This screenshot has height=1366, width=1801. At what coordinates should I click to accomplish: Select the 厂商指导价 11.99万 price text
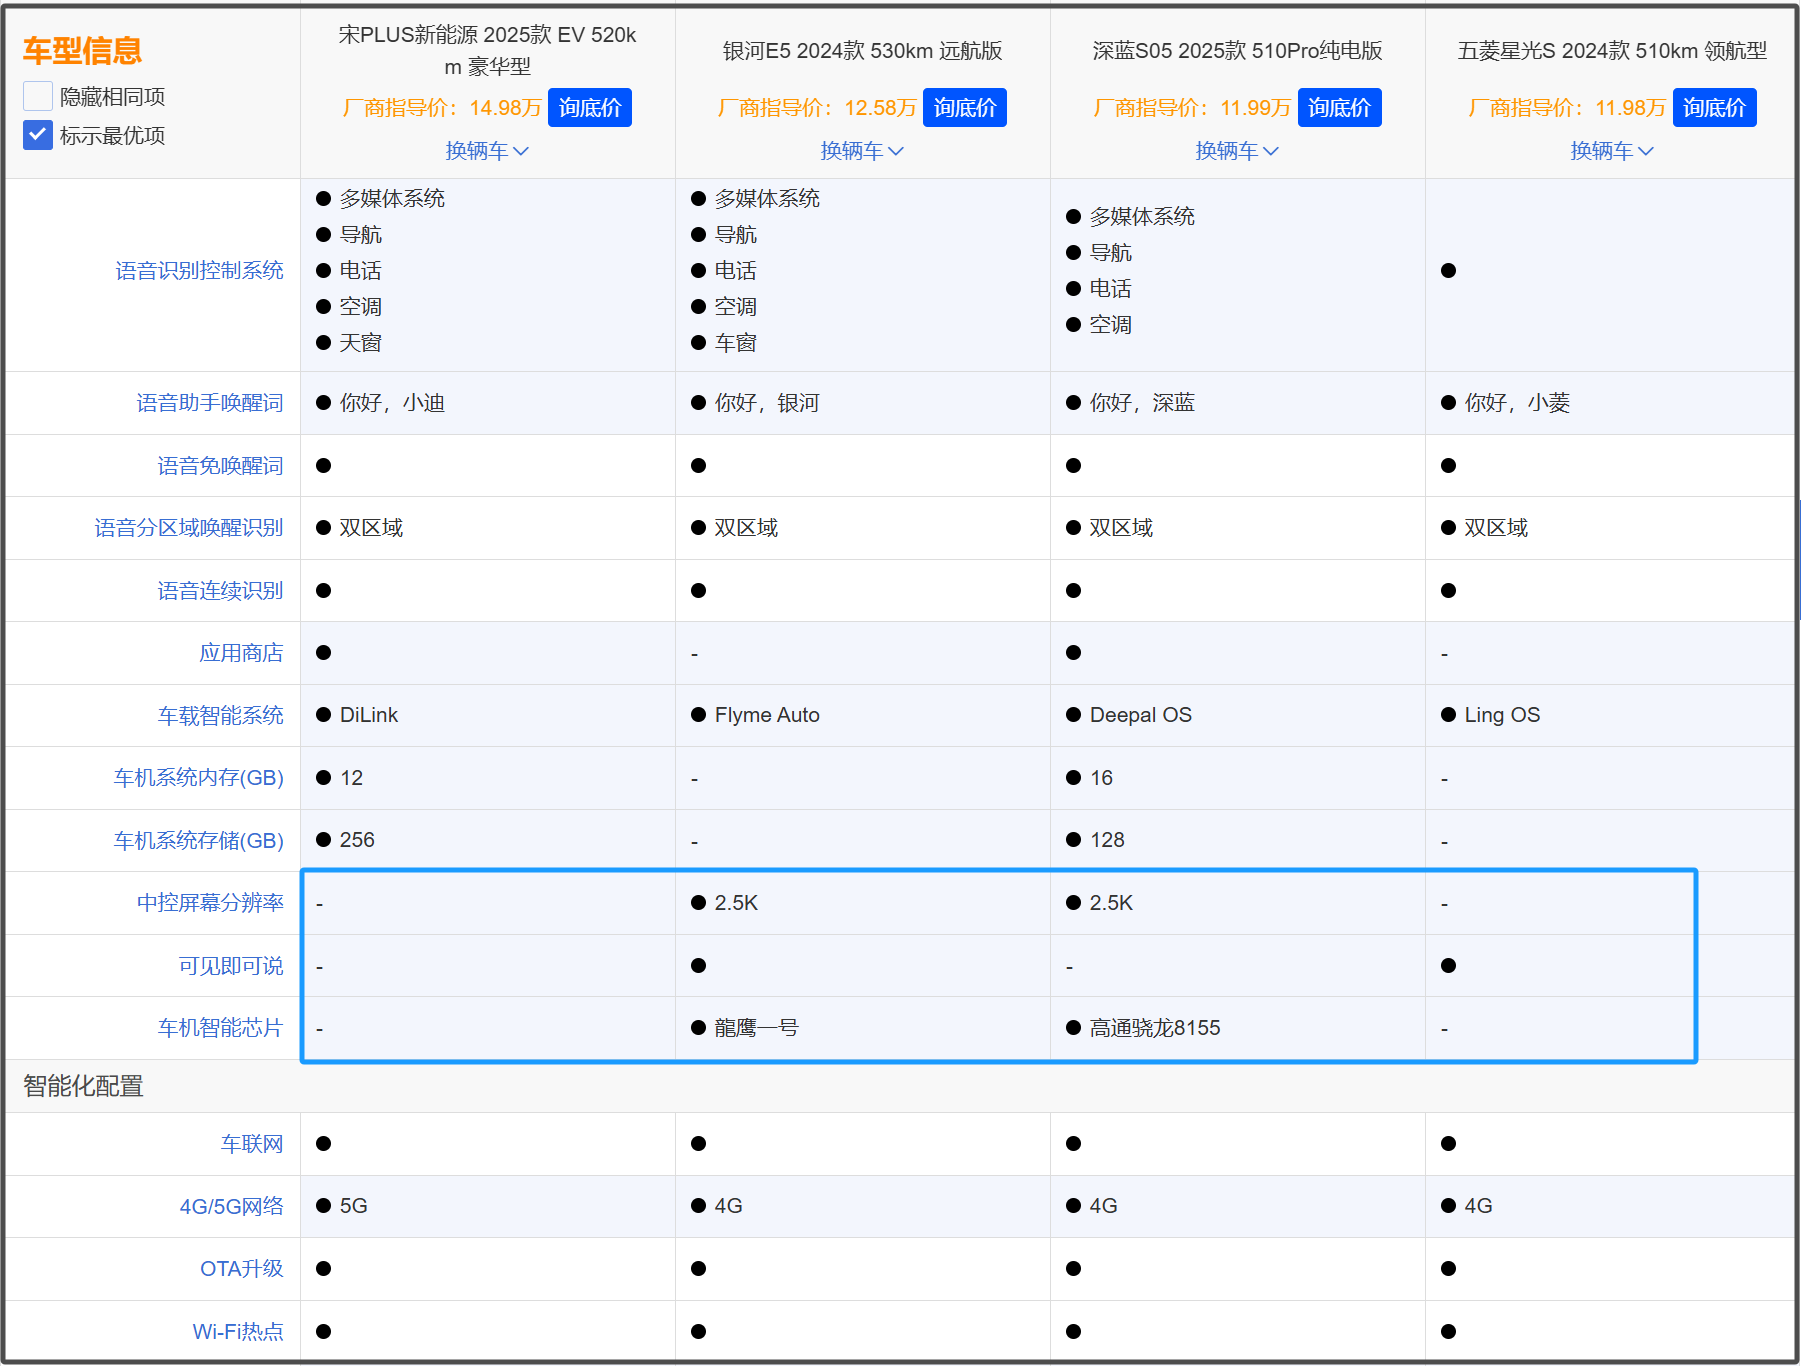pyautogui.click(x=1192, y=108)
